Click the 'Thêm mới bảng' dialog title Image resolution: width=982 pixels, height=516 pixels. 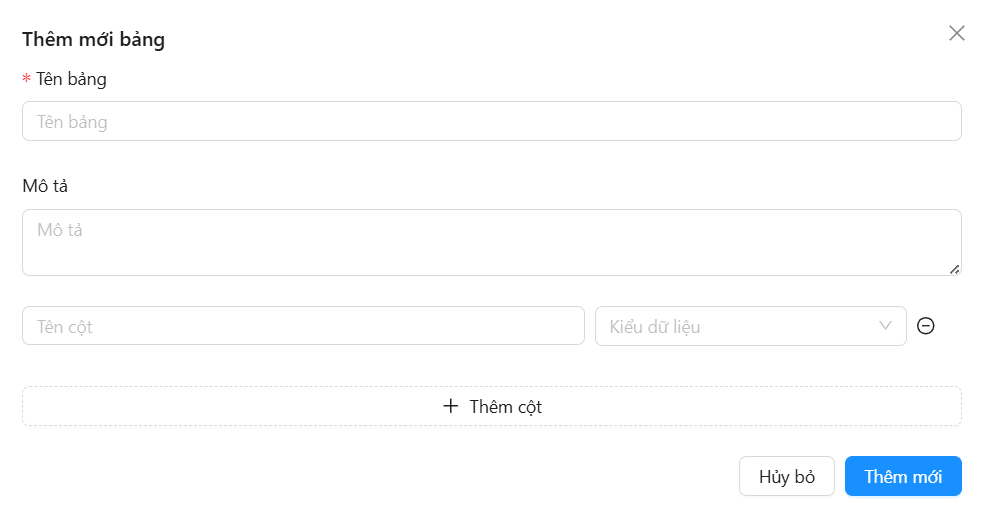tap(93, 40)
